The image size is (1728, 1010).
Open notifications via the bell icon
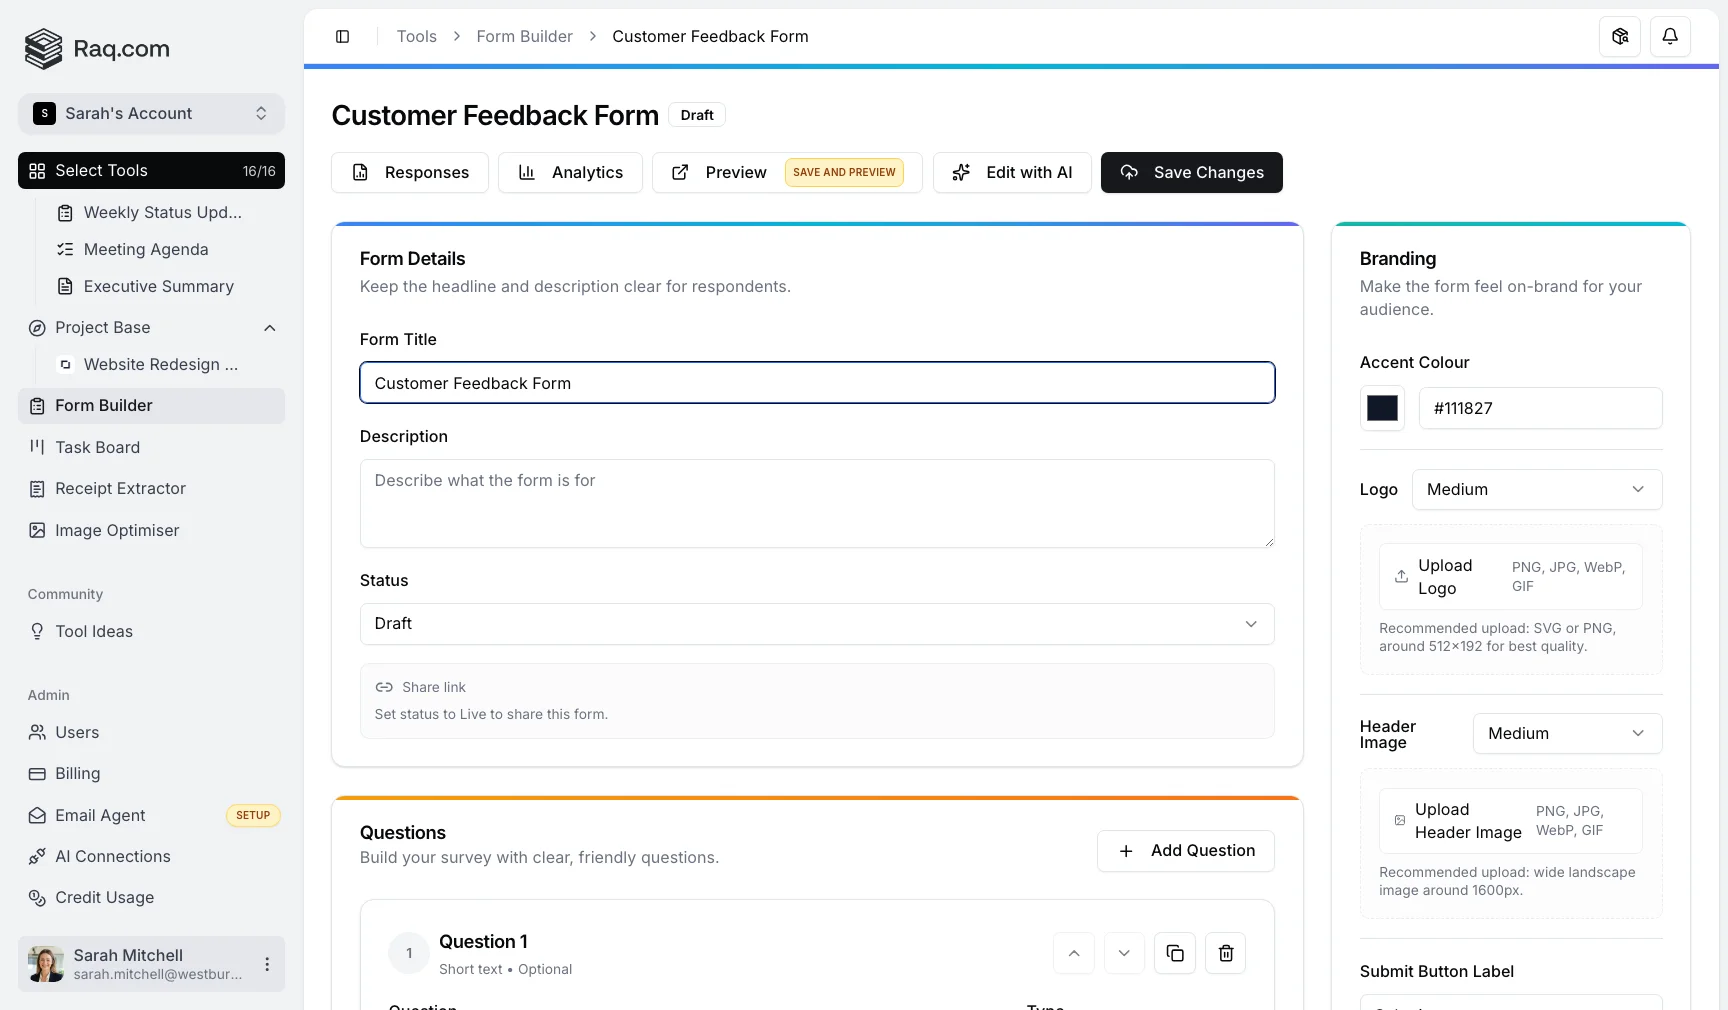click(x=1669, y=36)
